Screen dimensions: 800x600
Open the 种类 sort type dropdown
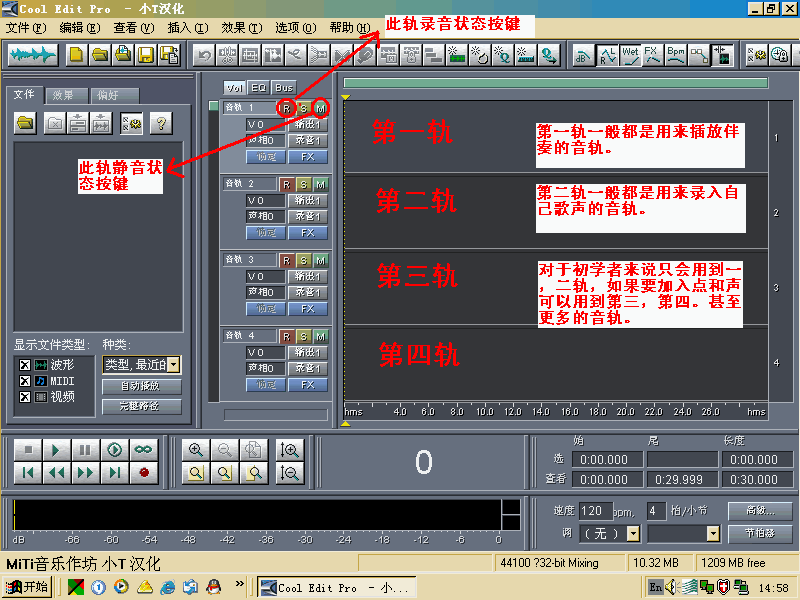[174, 364]
